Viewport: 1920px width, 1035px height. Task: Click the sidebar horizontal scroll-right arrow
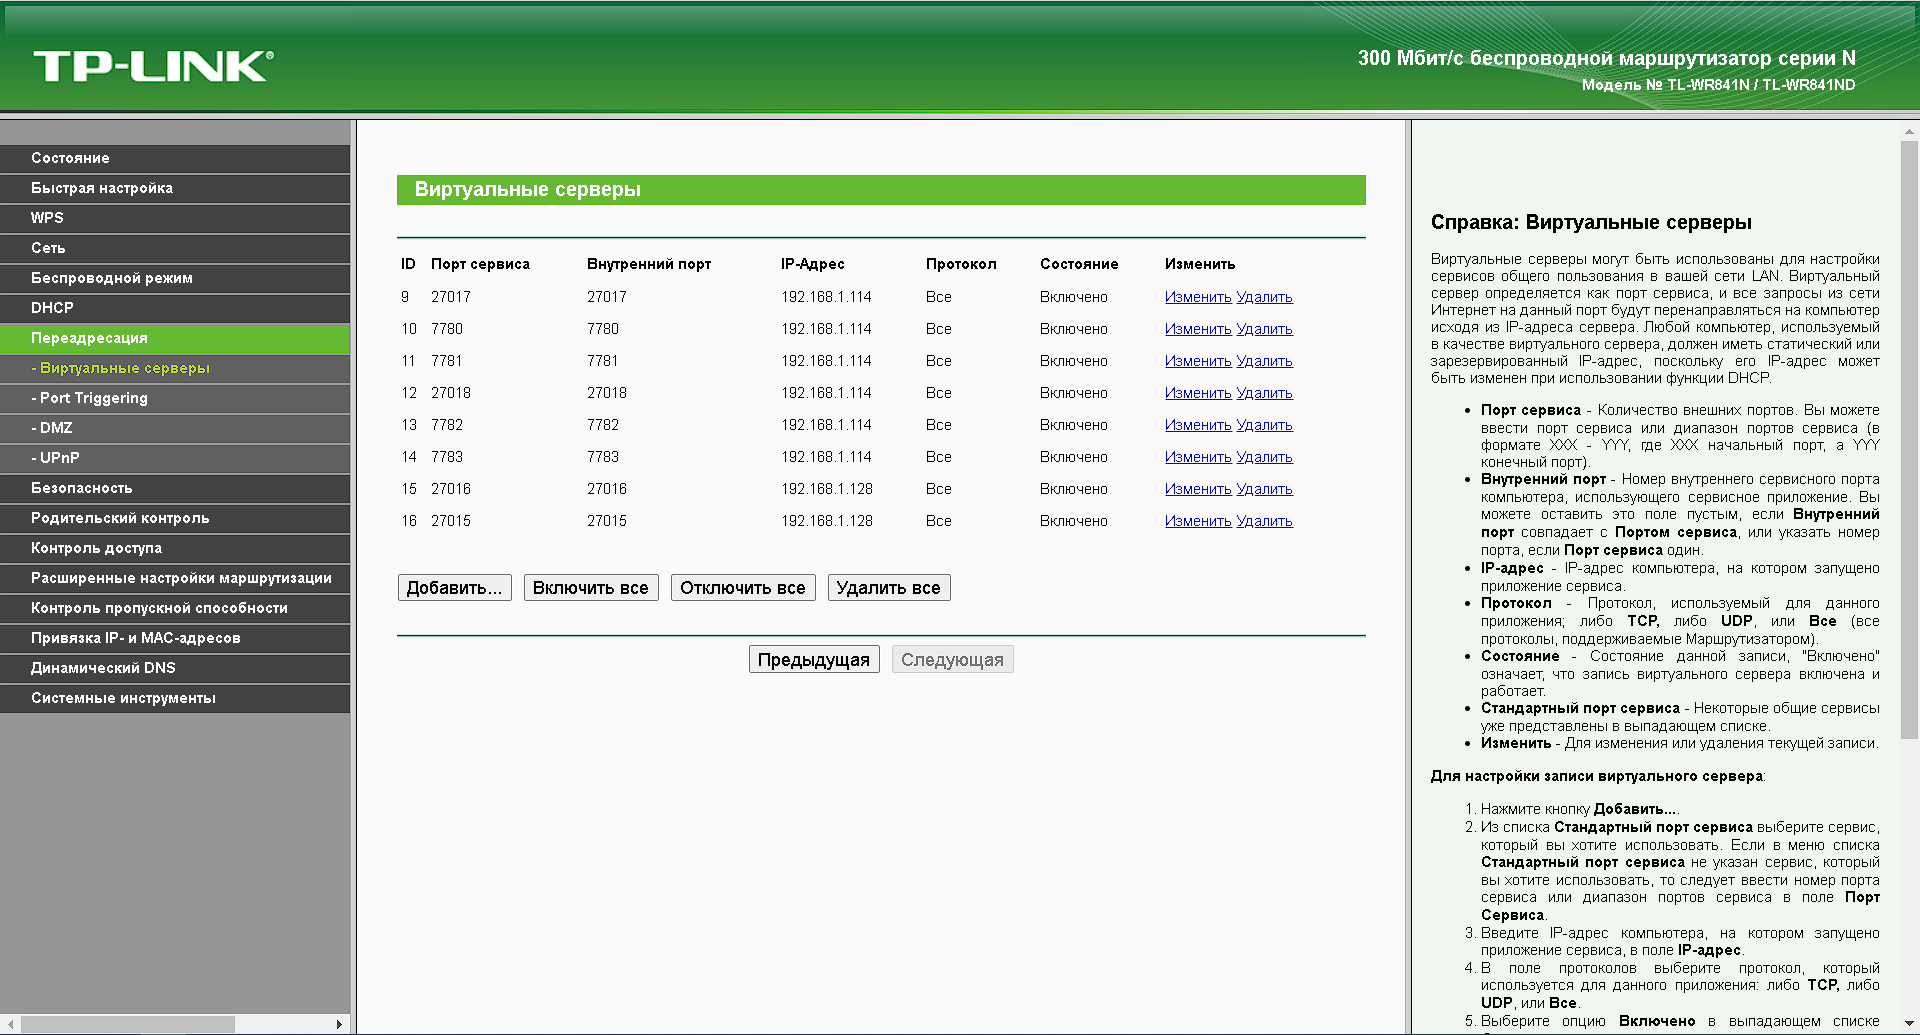click(x=339, y=1024)
